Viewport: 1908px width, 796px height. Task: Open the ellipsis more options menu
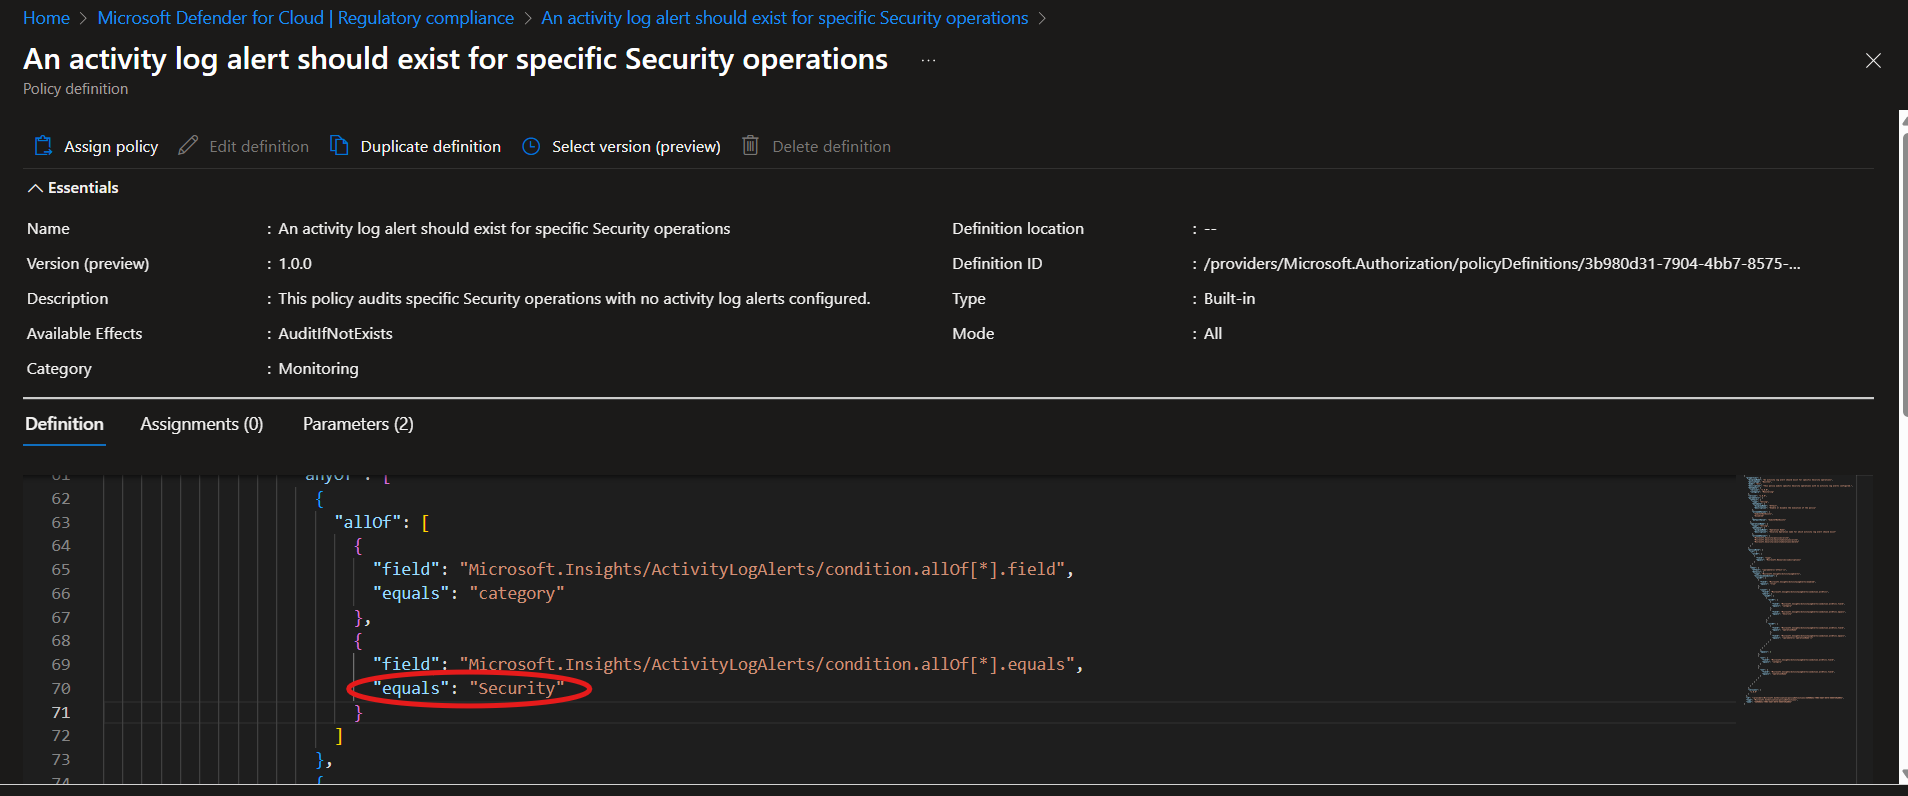(929, 61)
